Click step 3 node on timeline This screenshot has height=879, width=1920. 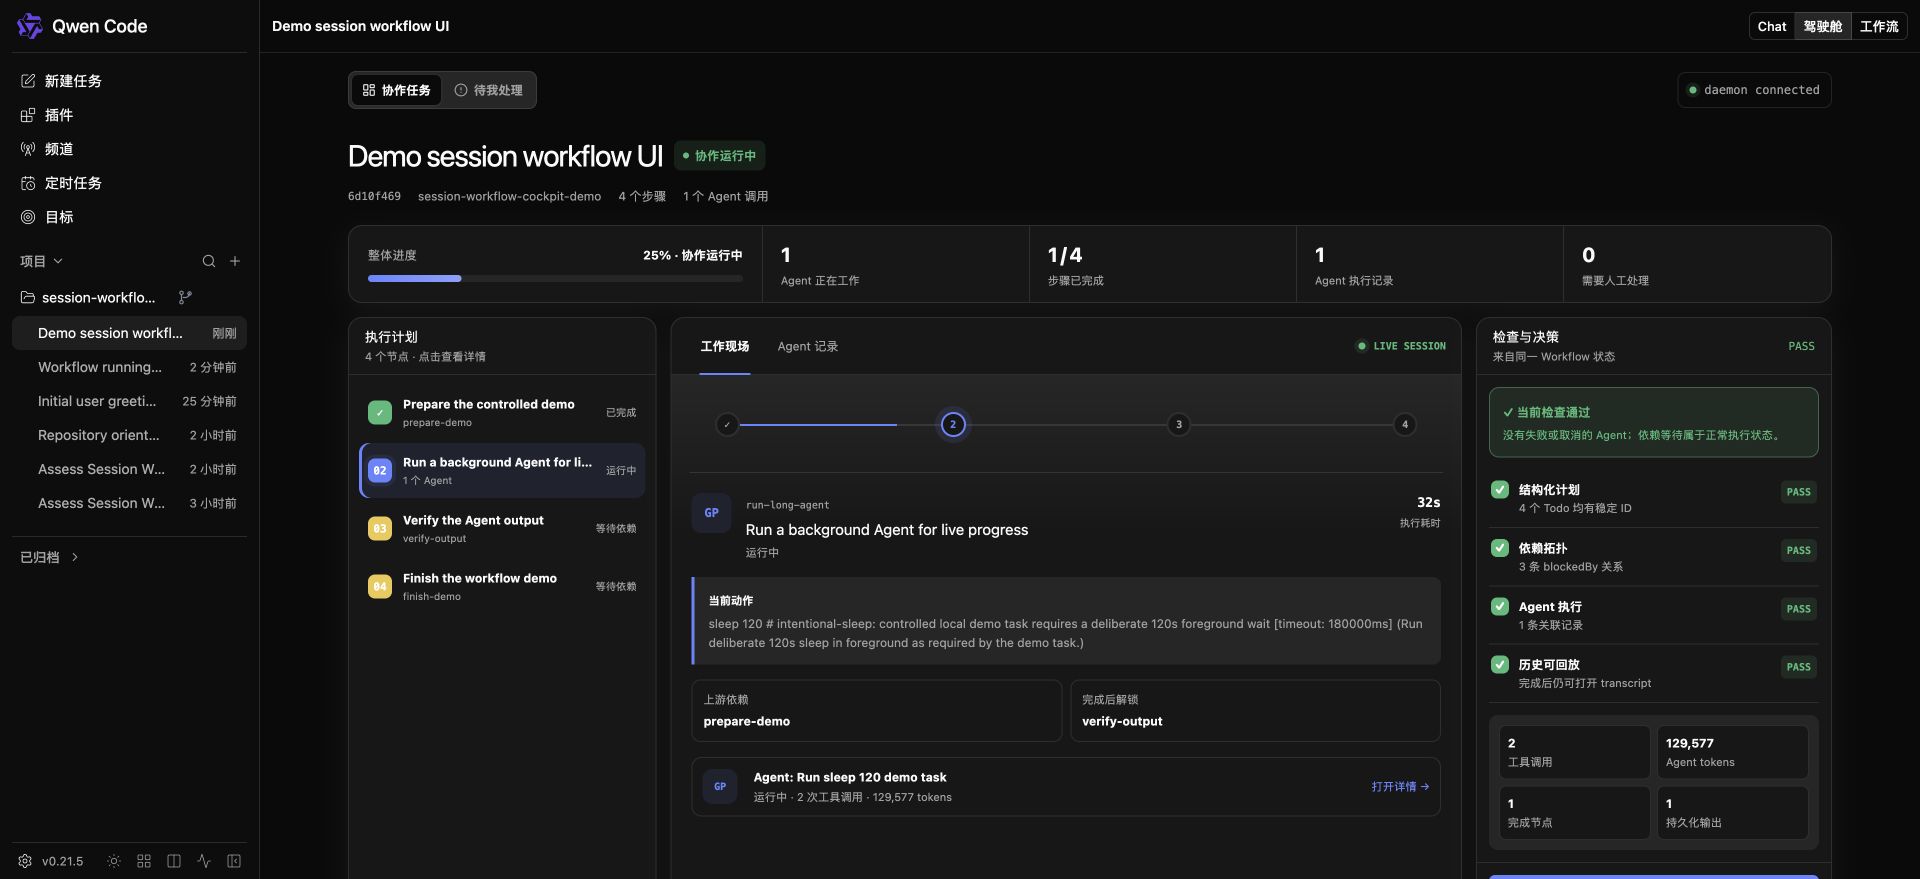click(x=1179, y=424)
